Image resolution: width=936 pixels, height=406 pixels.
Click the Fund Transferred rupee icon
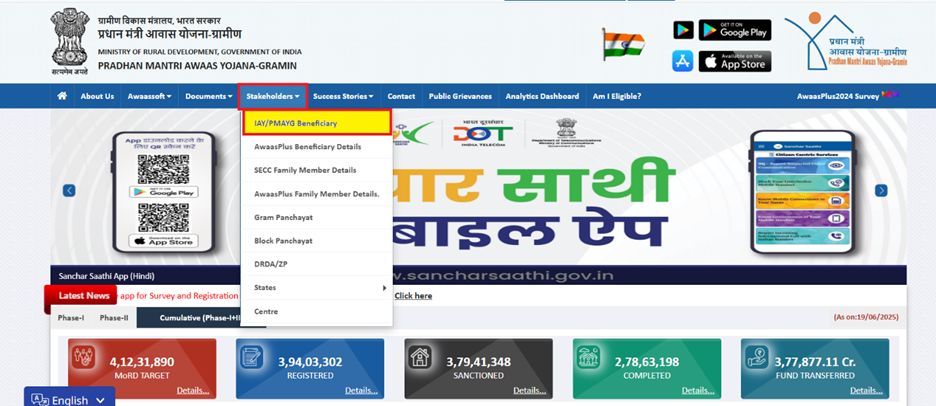[757, 357]
